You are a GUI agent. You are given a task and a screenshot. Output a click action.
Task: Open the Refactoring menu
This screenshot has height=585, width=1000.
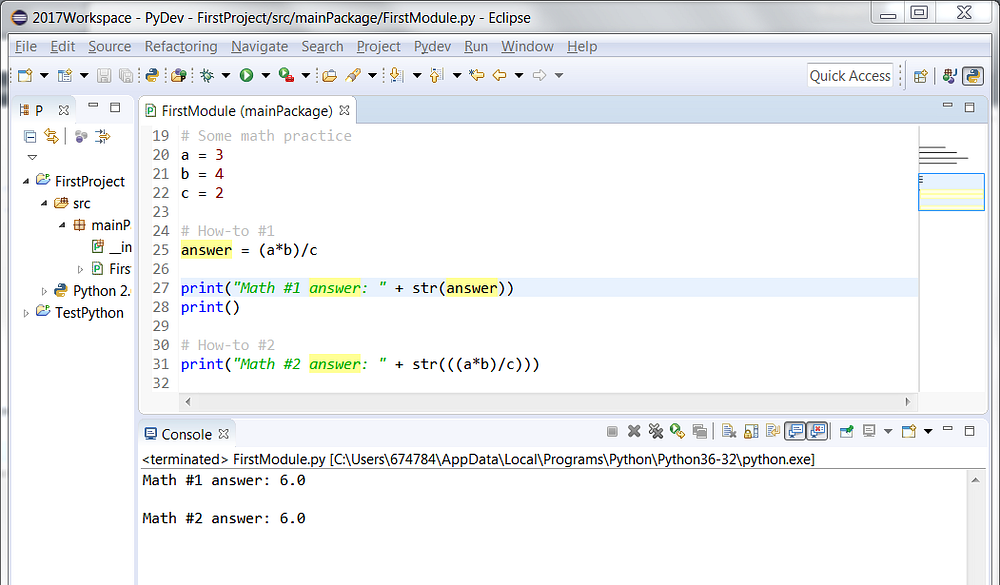point(181,47)
